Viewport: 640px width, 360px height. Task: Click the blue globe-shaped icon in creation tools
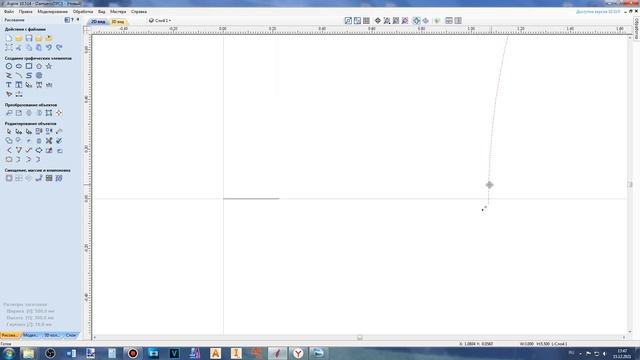pyautogui.click(x=39, y=76)
